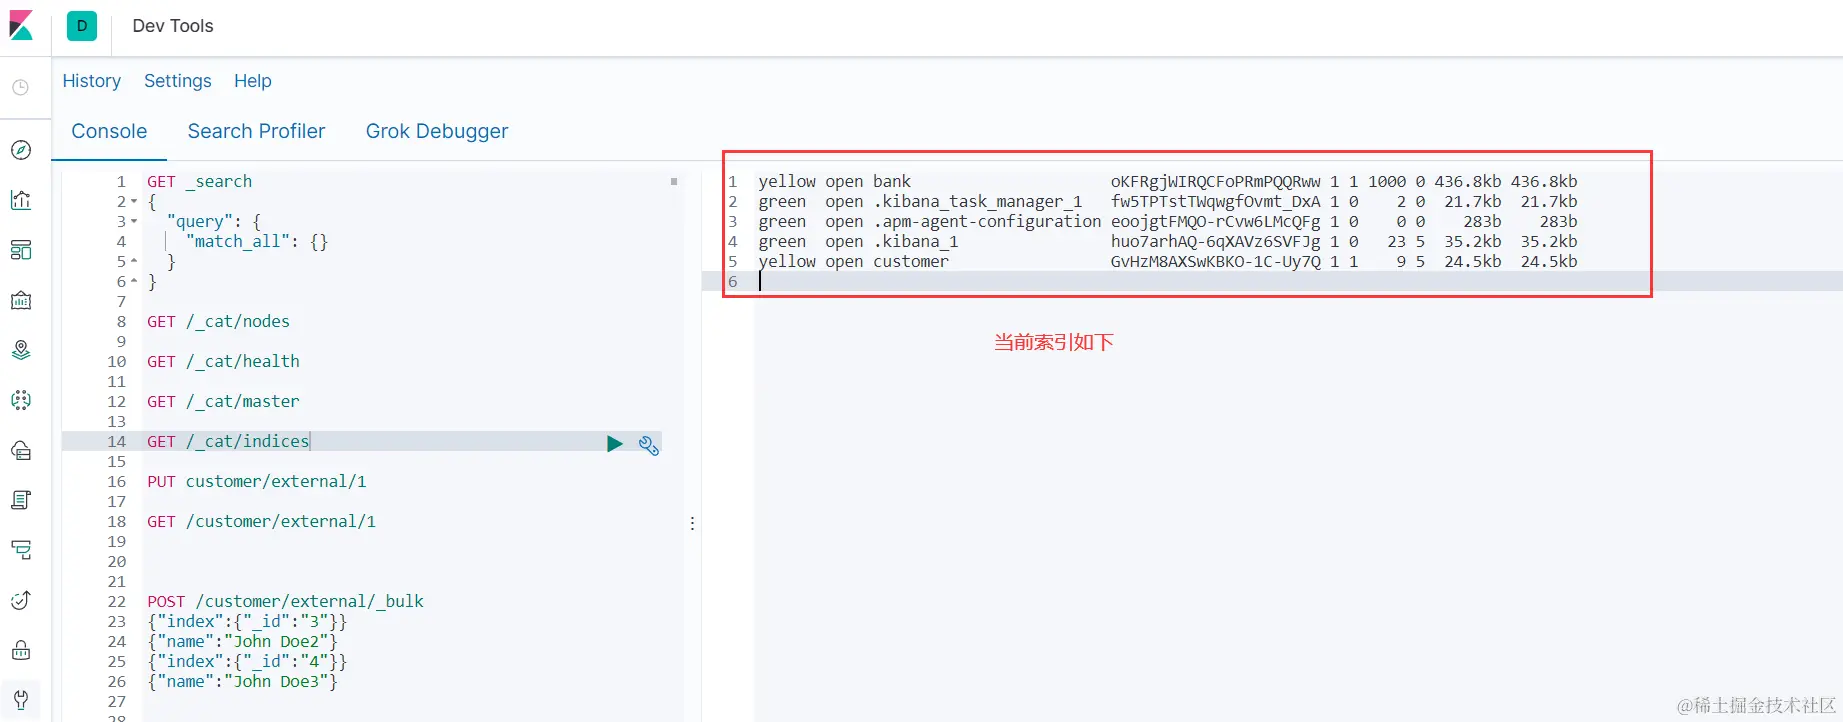Open the space selector D avatar
The height and width of the screenshot is (722, 1843).
coord(82,26)
